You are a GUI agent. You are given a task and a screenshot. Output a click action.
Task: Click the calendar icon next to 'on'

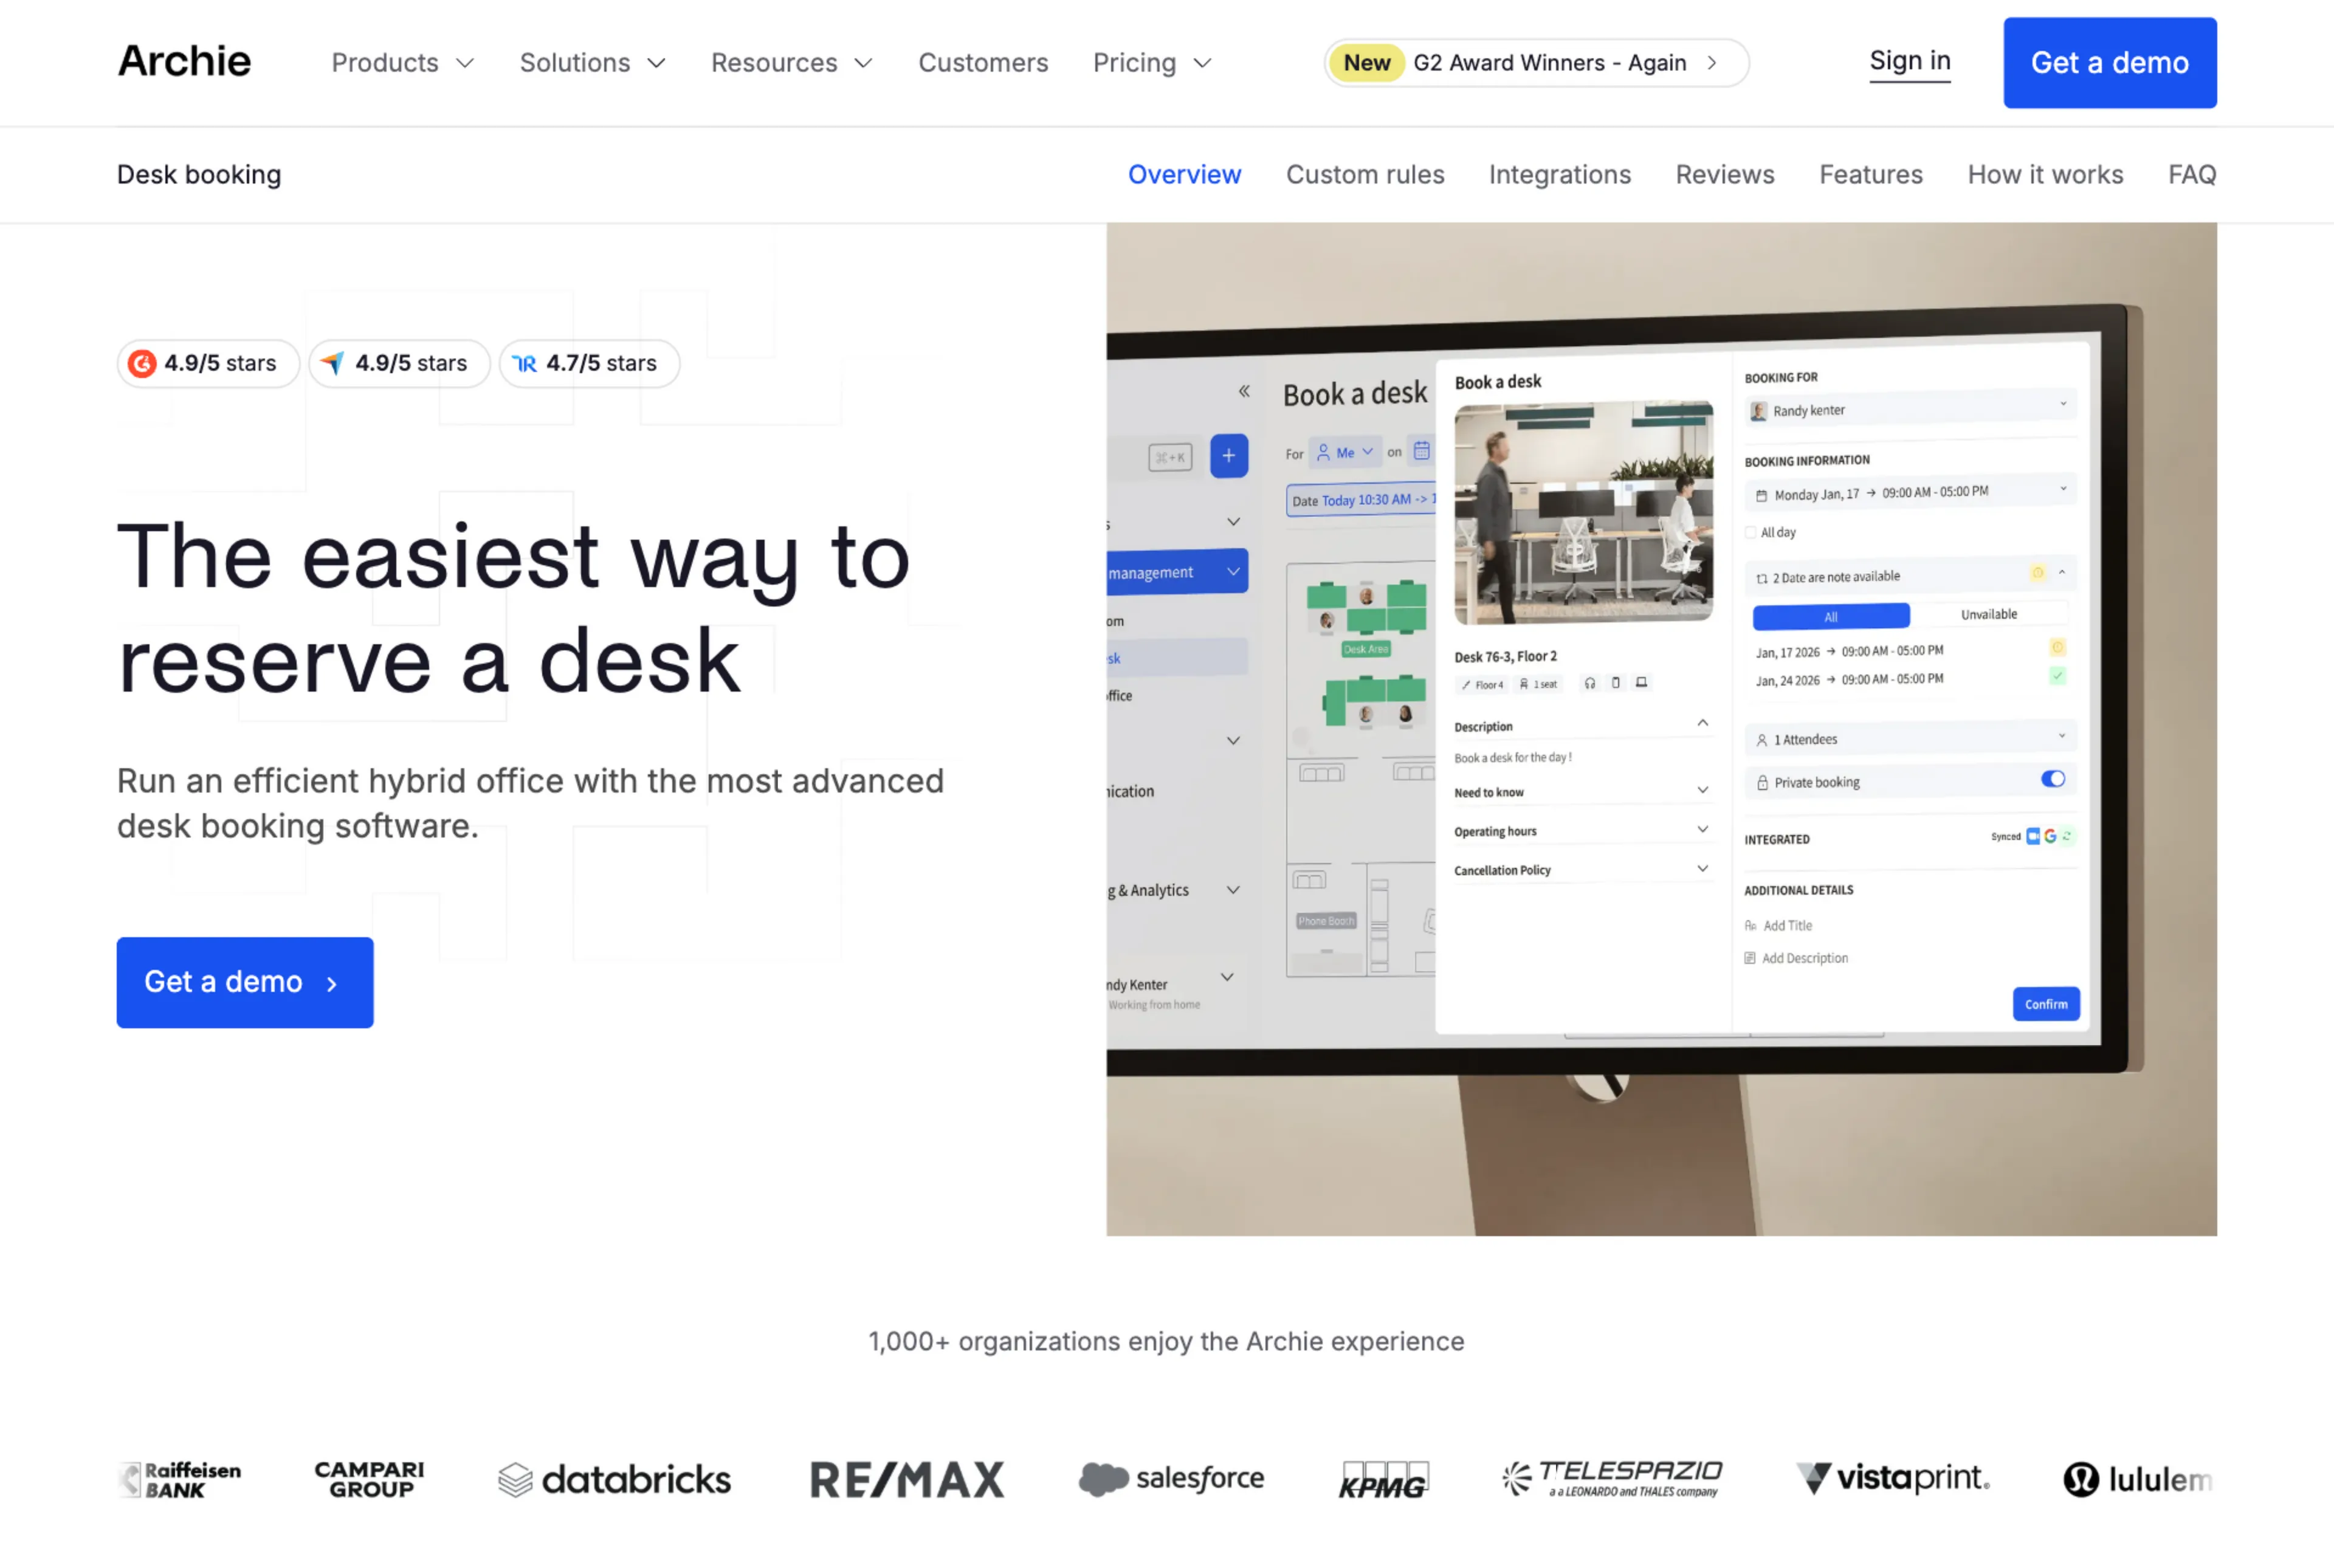1421,451
